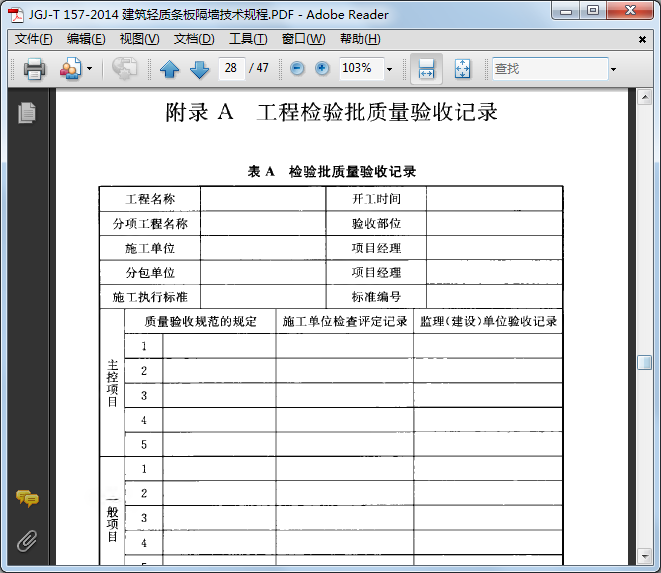Open the 帮助(H) menu
661x573 pixels.
[x=360, y=39]
